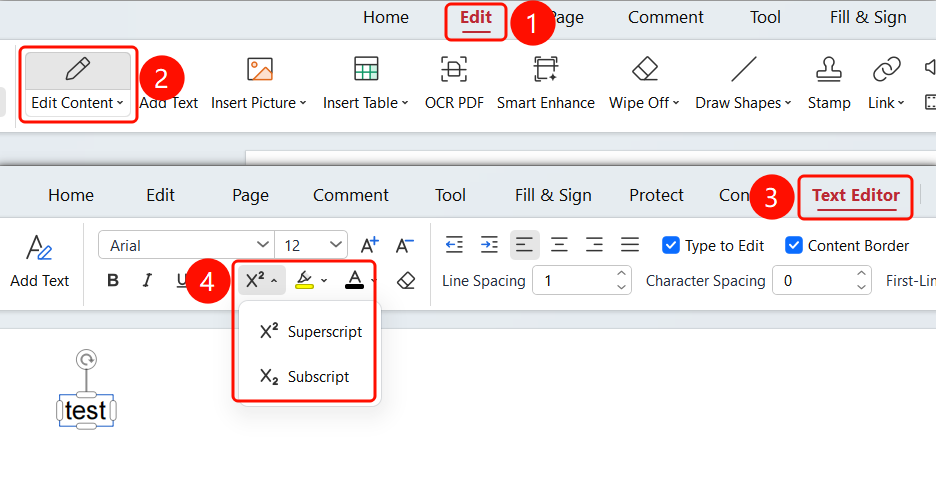The image size is (936, 494).
Task: Go to the Page tab in lower ribbon
Action: pos(250,196)
